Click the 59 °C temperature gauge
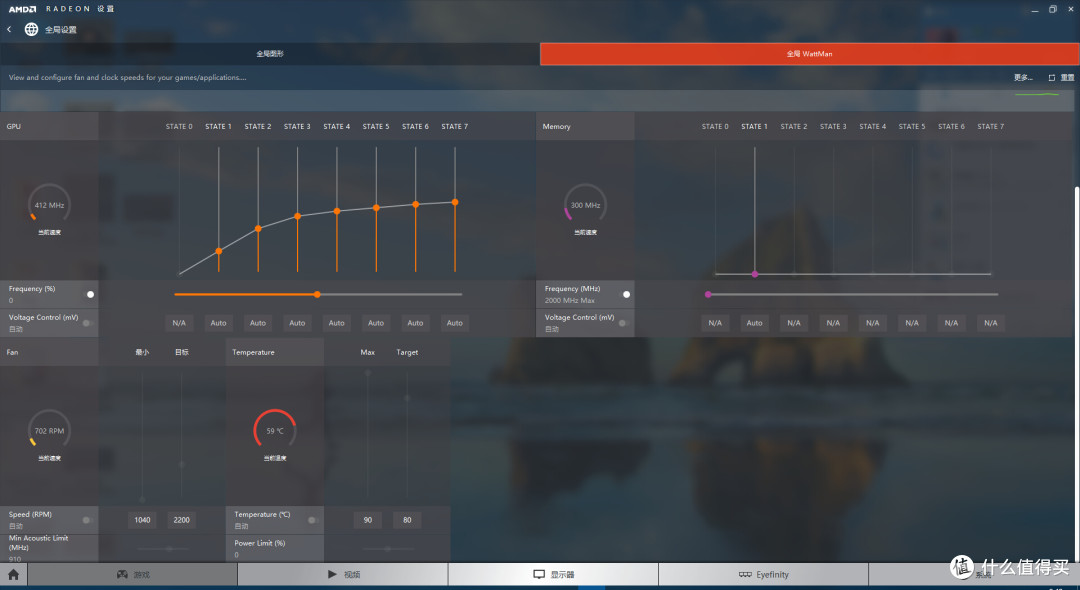Screen dimensions: 1080x590 275,430
